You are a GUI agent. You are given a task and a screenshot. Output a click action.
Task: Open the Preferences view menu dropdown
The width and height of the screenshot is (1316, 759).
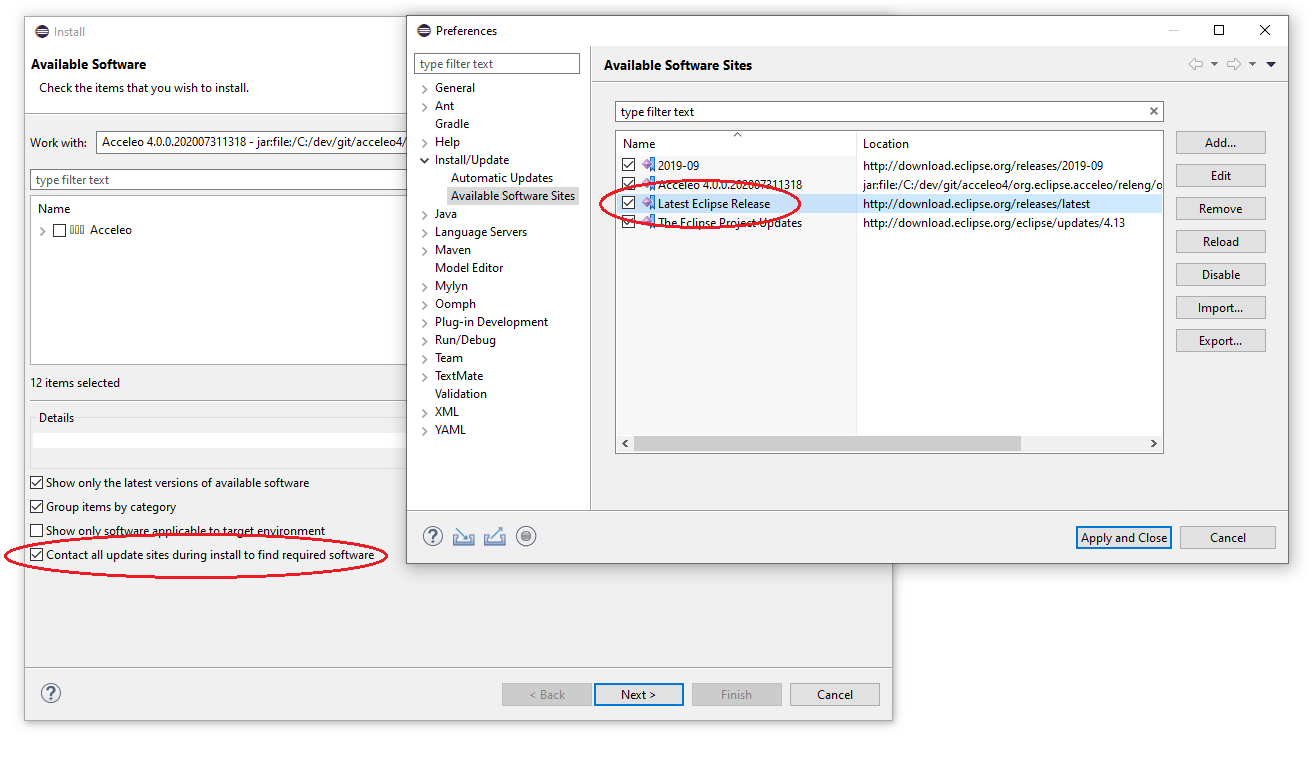pyautogui.click(x=1271, y=65)
